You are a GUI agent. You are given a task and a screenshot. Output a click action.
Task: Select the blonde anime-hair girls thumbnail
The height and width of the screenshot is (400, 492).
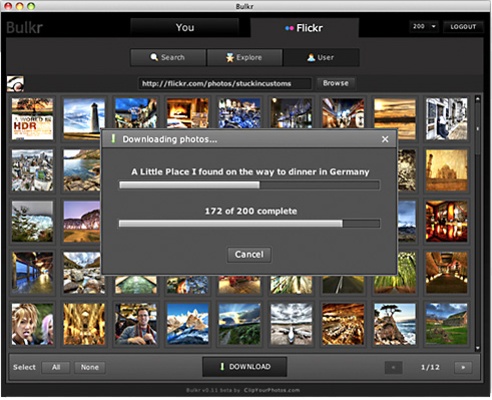pos(32,324)
